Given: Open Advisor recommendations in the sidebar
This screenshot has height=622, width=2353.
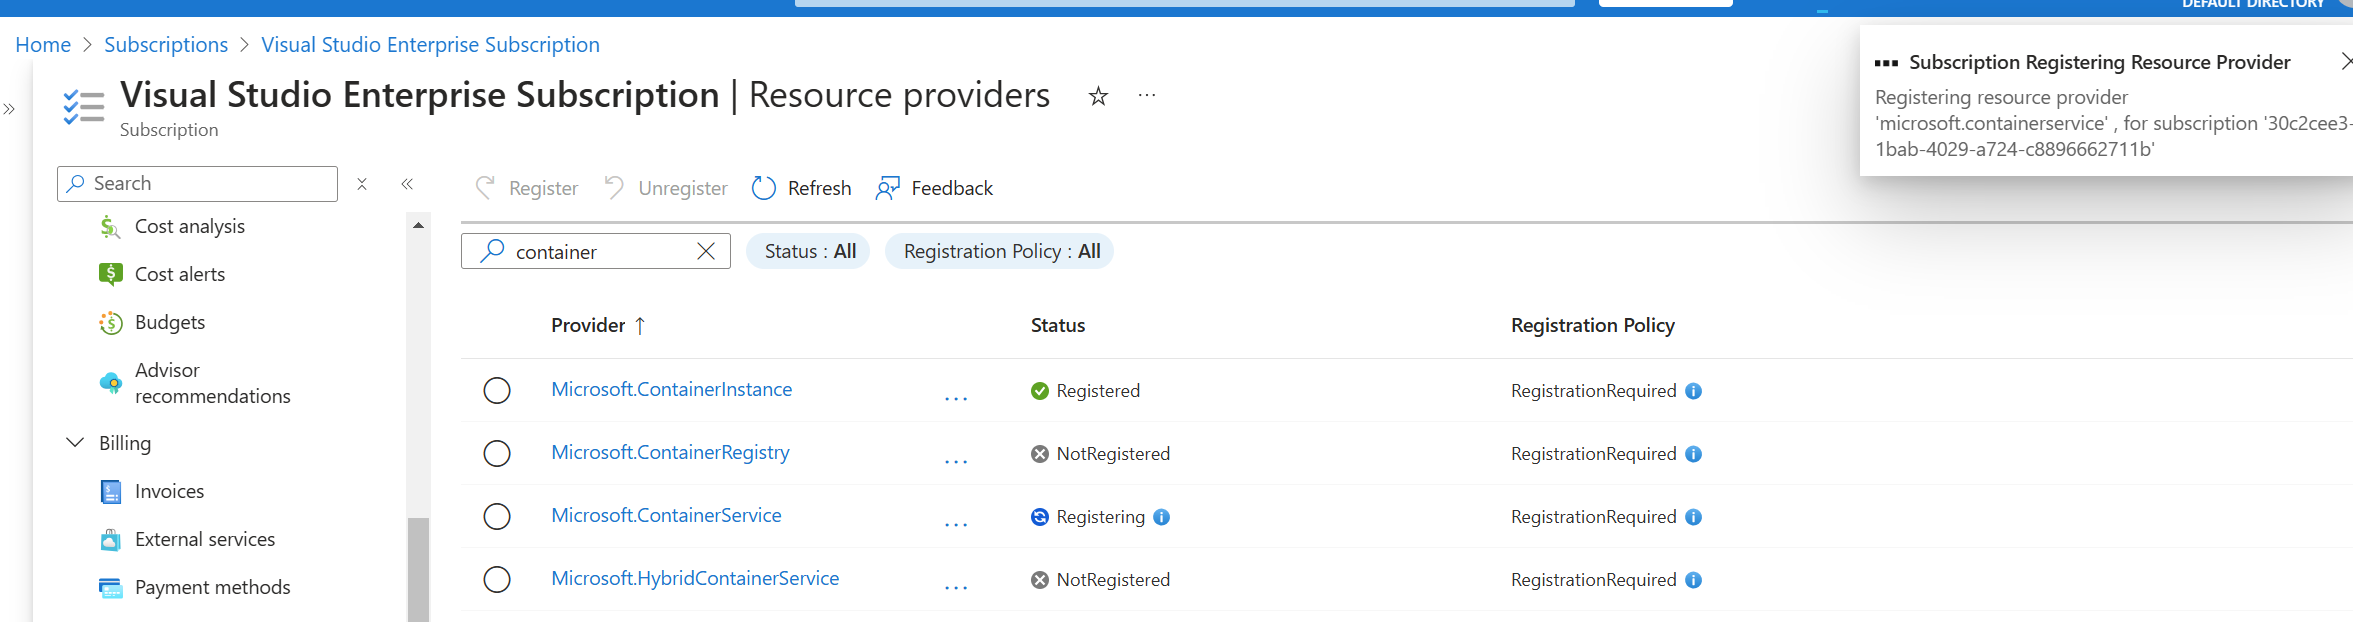Looking at the screenshot, I should pos(213,383).
